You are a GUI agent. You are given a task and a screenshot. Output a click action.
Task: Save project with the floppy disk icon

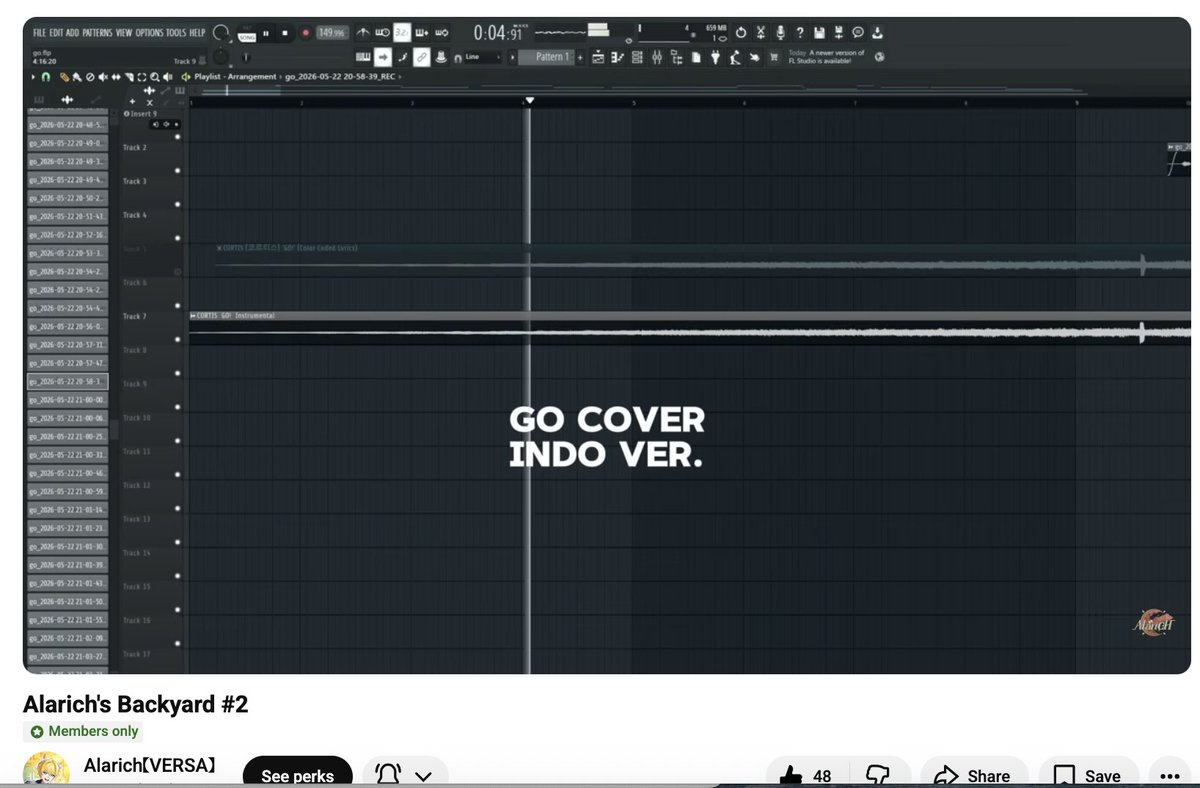tap(819, 33)
